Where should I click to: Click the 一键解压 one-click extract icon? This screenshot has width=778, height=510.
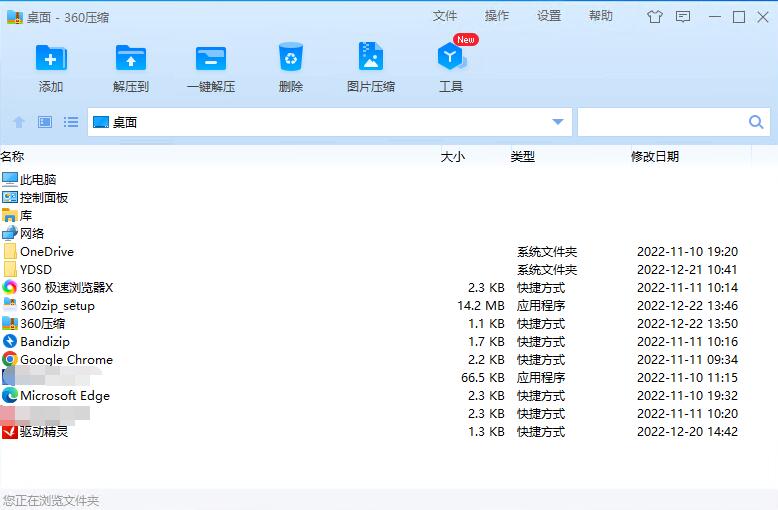(x=211, y=58)
